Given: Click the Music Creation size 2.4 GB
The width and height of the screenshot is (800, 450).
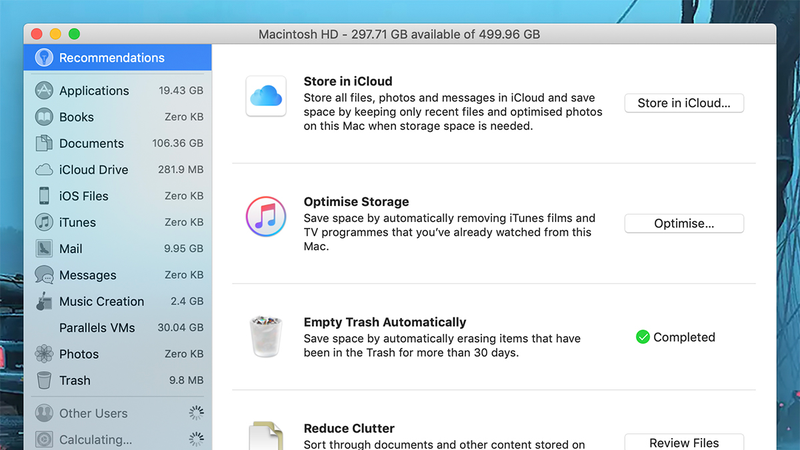Looking at the screenshot, I should 187,302.
